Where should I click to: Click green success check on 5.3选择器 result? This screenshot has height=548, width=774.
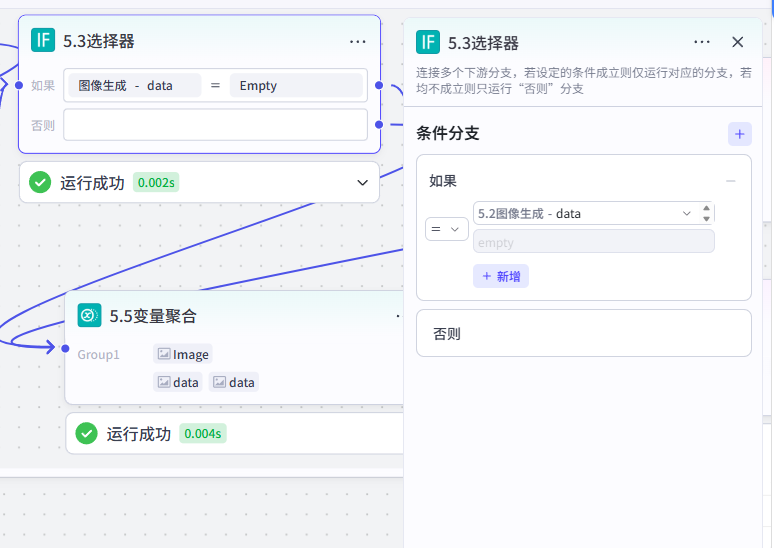pyautogui.click(x=40, y=183)
